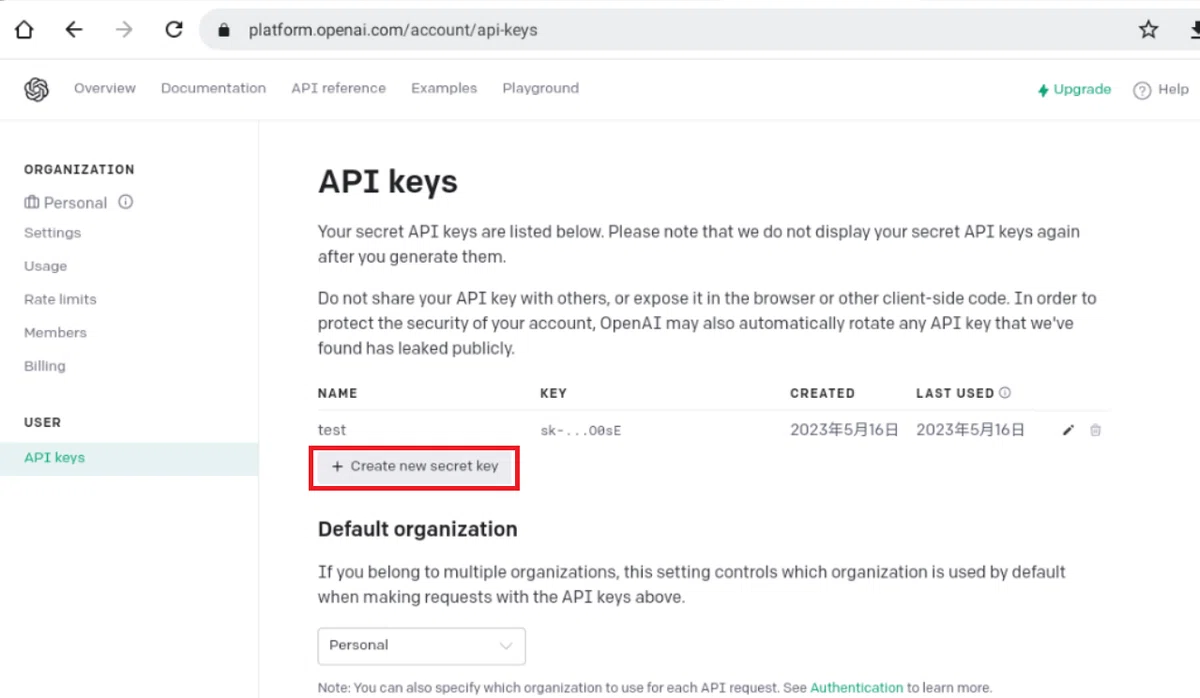1200x698 pixels.
Task: Click the OpenAI logo icon
Action: (x=36, y=89)
